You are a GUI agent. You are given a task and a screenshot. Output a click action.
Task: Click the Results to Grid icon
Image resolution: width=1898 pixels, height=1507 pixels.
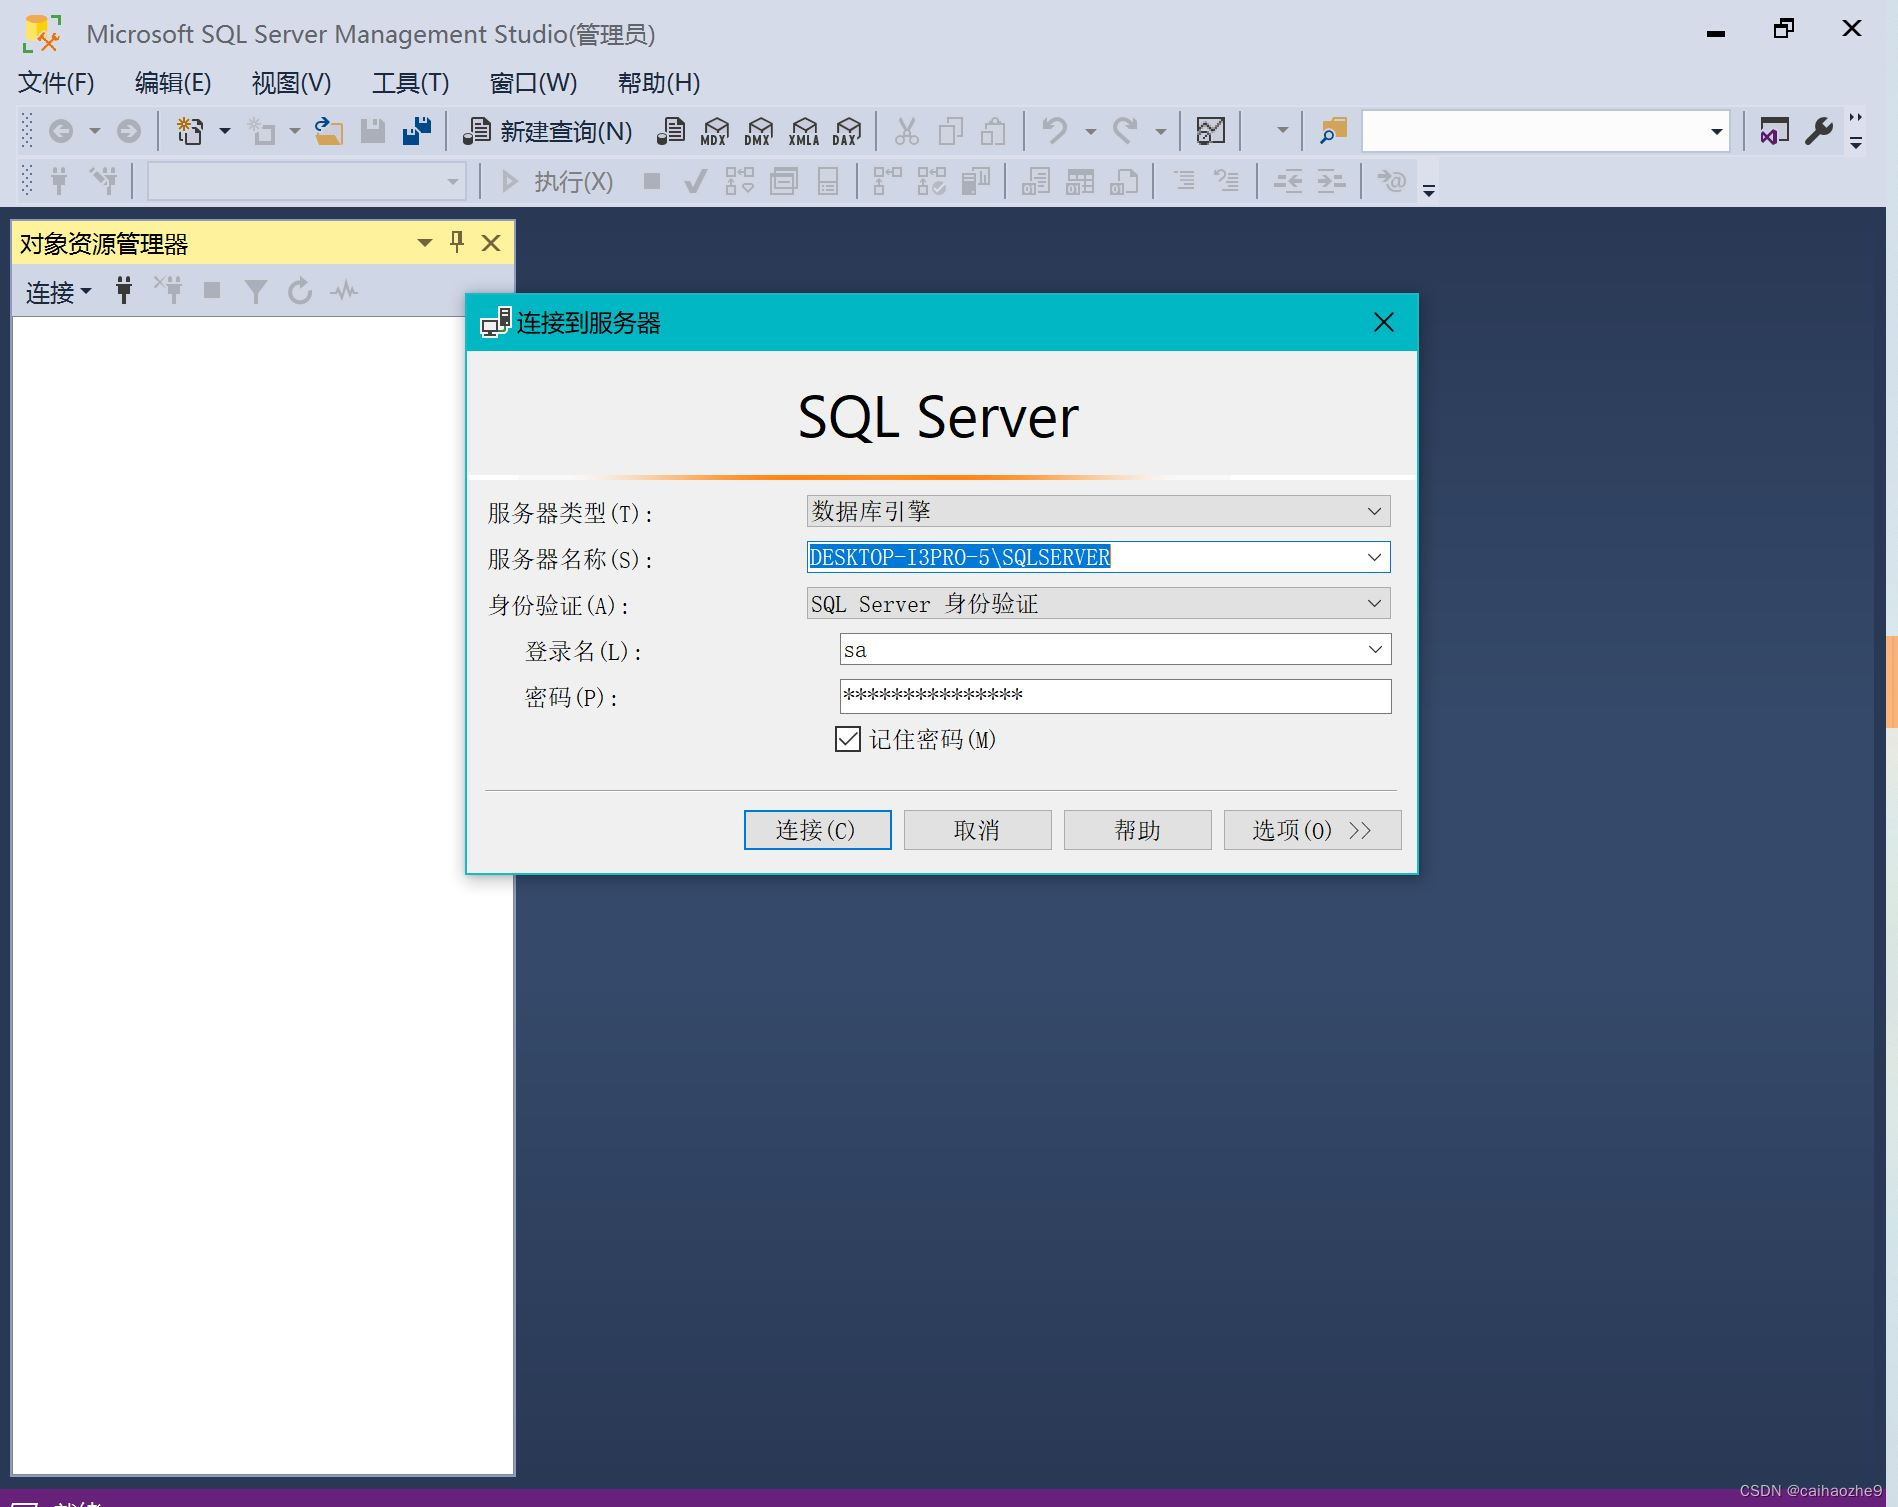click(1079, 181)
